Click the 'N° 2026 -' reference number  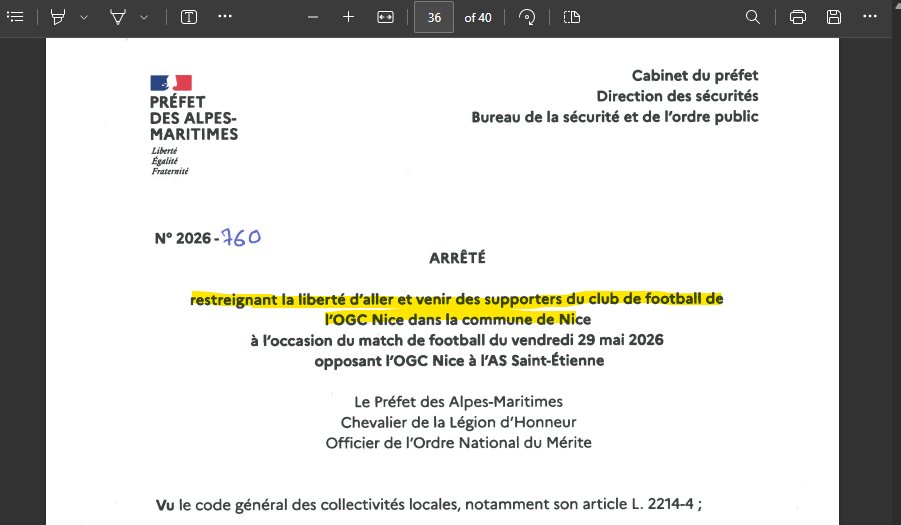[187, 238]
